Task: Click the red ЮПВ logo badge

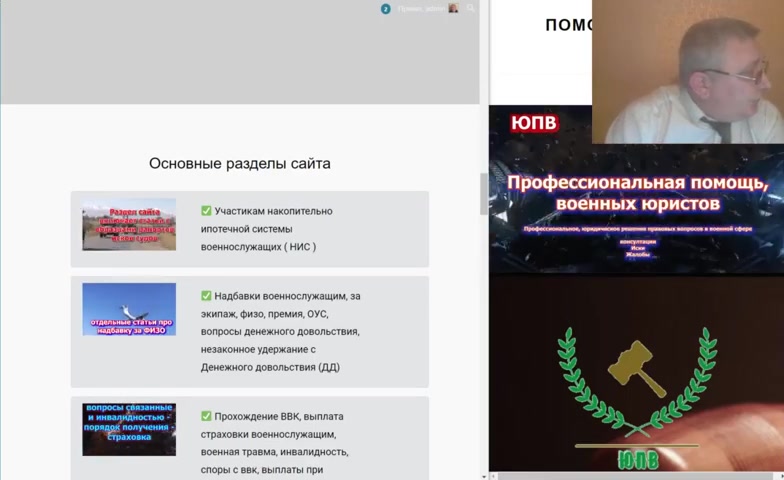Action: 534,123
